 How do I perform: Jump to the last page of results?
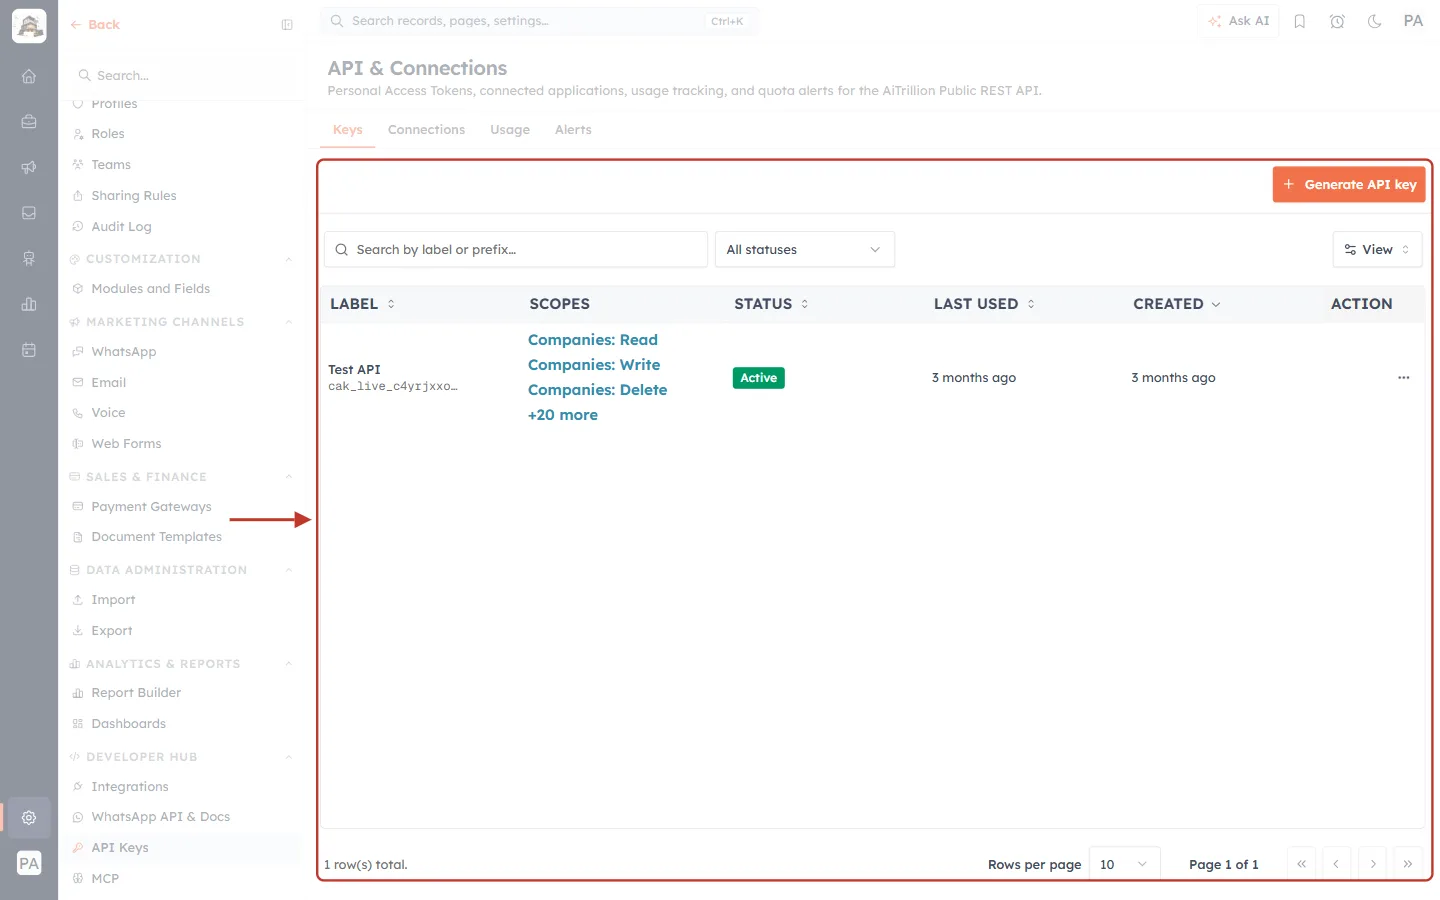point(1408,864)
